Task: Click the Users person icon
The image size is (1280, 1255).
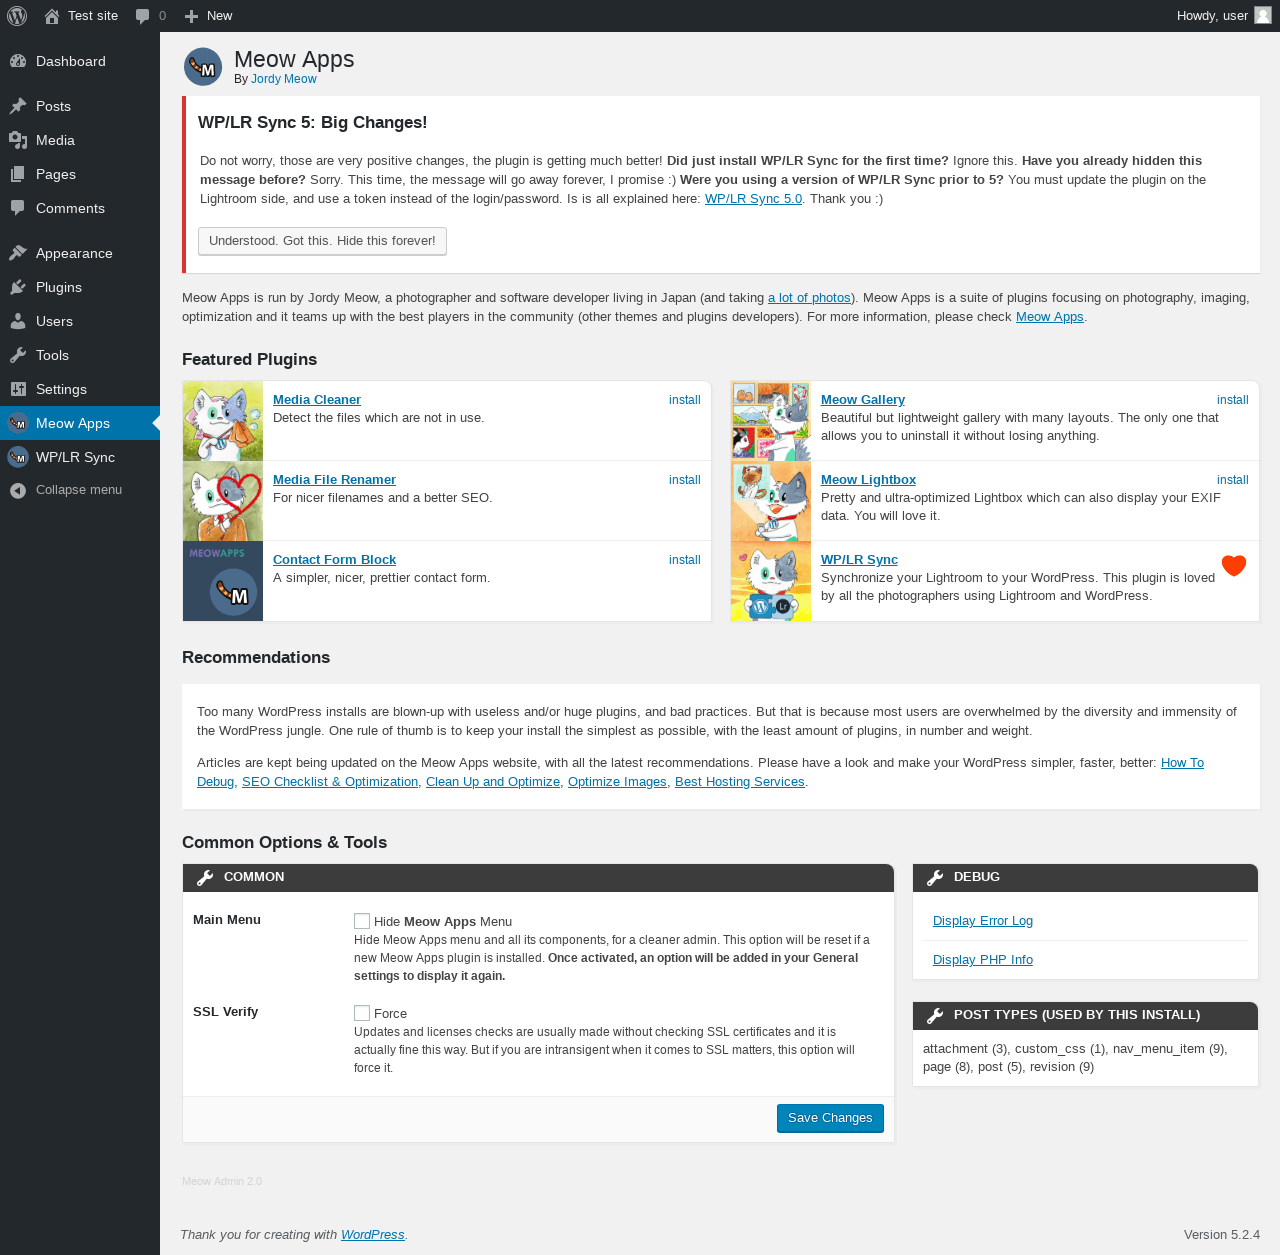Action: [18, 321]
